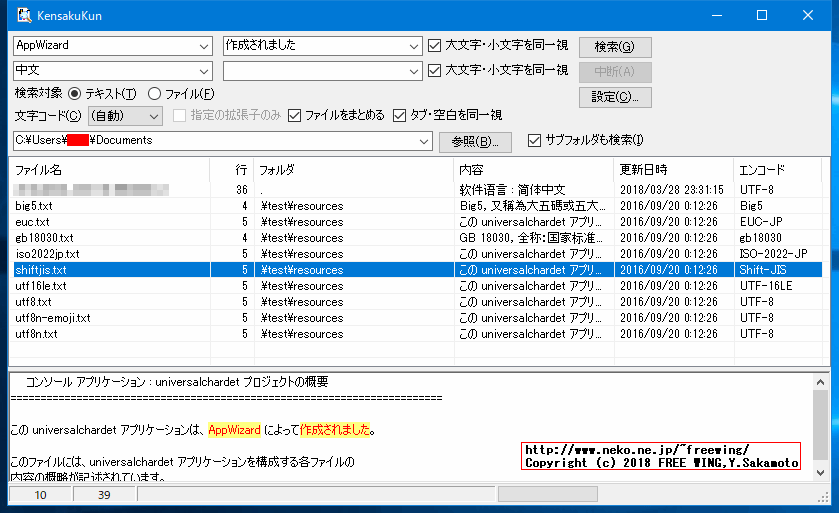The width and height of the screenshot is (839, 513).
Task: Select the big5.txt result row
Action: click(x=417, y=206)
